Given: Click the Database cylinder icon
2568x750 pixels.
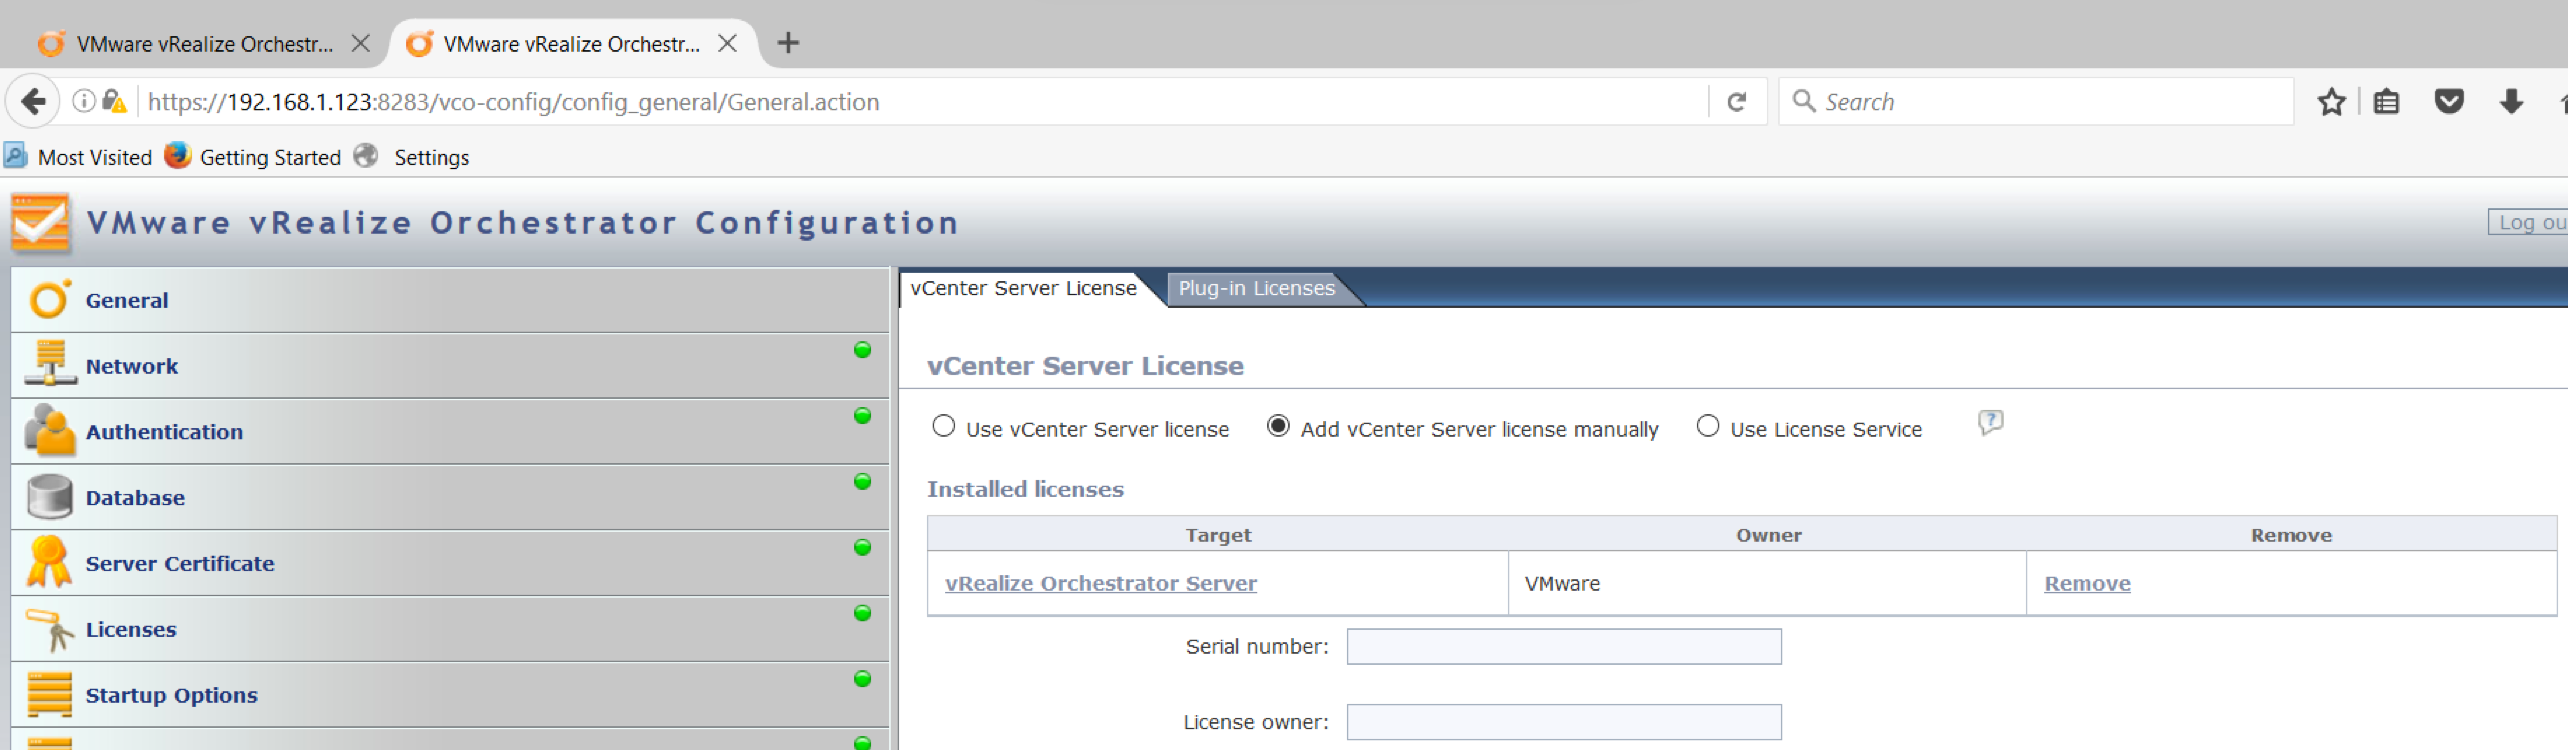Looking at the screenshot, I should 50,496.
